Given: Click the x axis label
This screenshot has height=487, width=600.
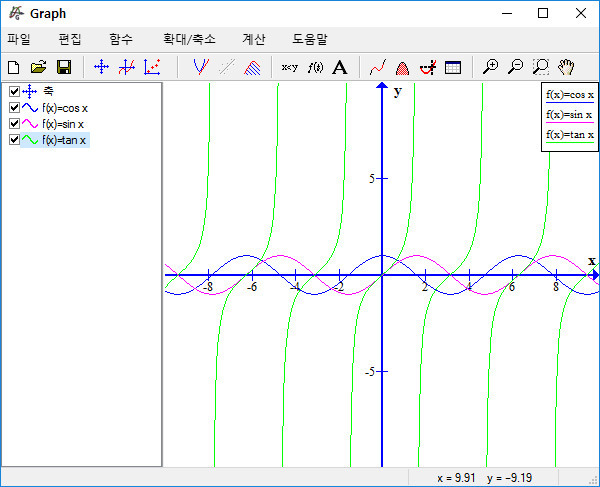Looking at the screenshot, I should tap(592, 261).
